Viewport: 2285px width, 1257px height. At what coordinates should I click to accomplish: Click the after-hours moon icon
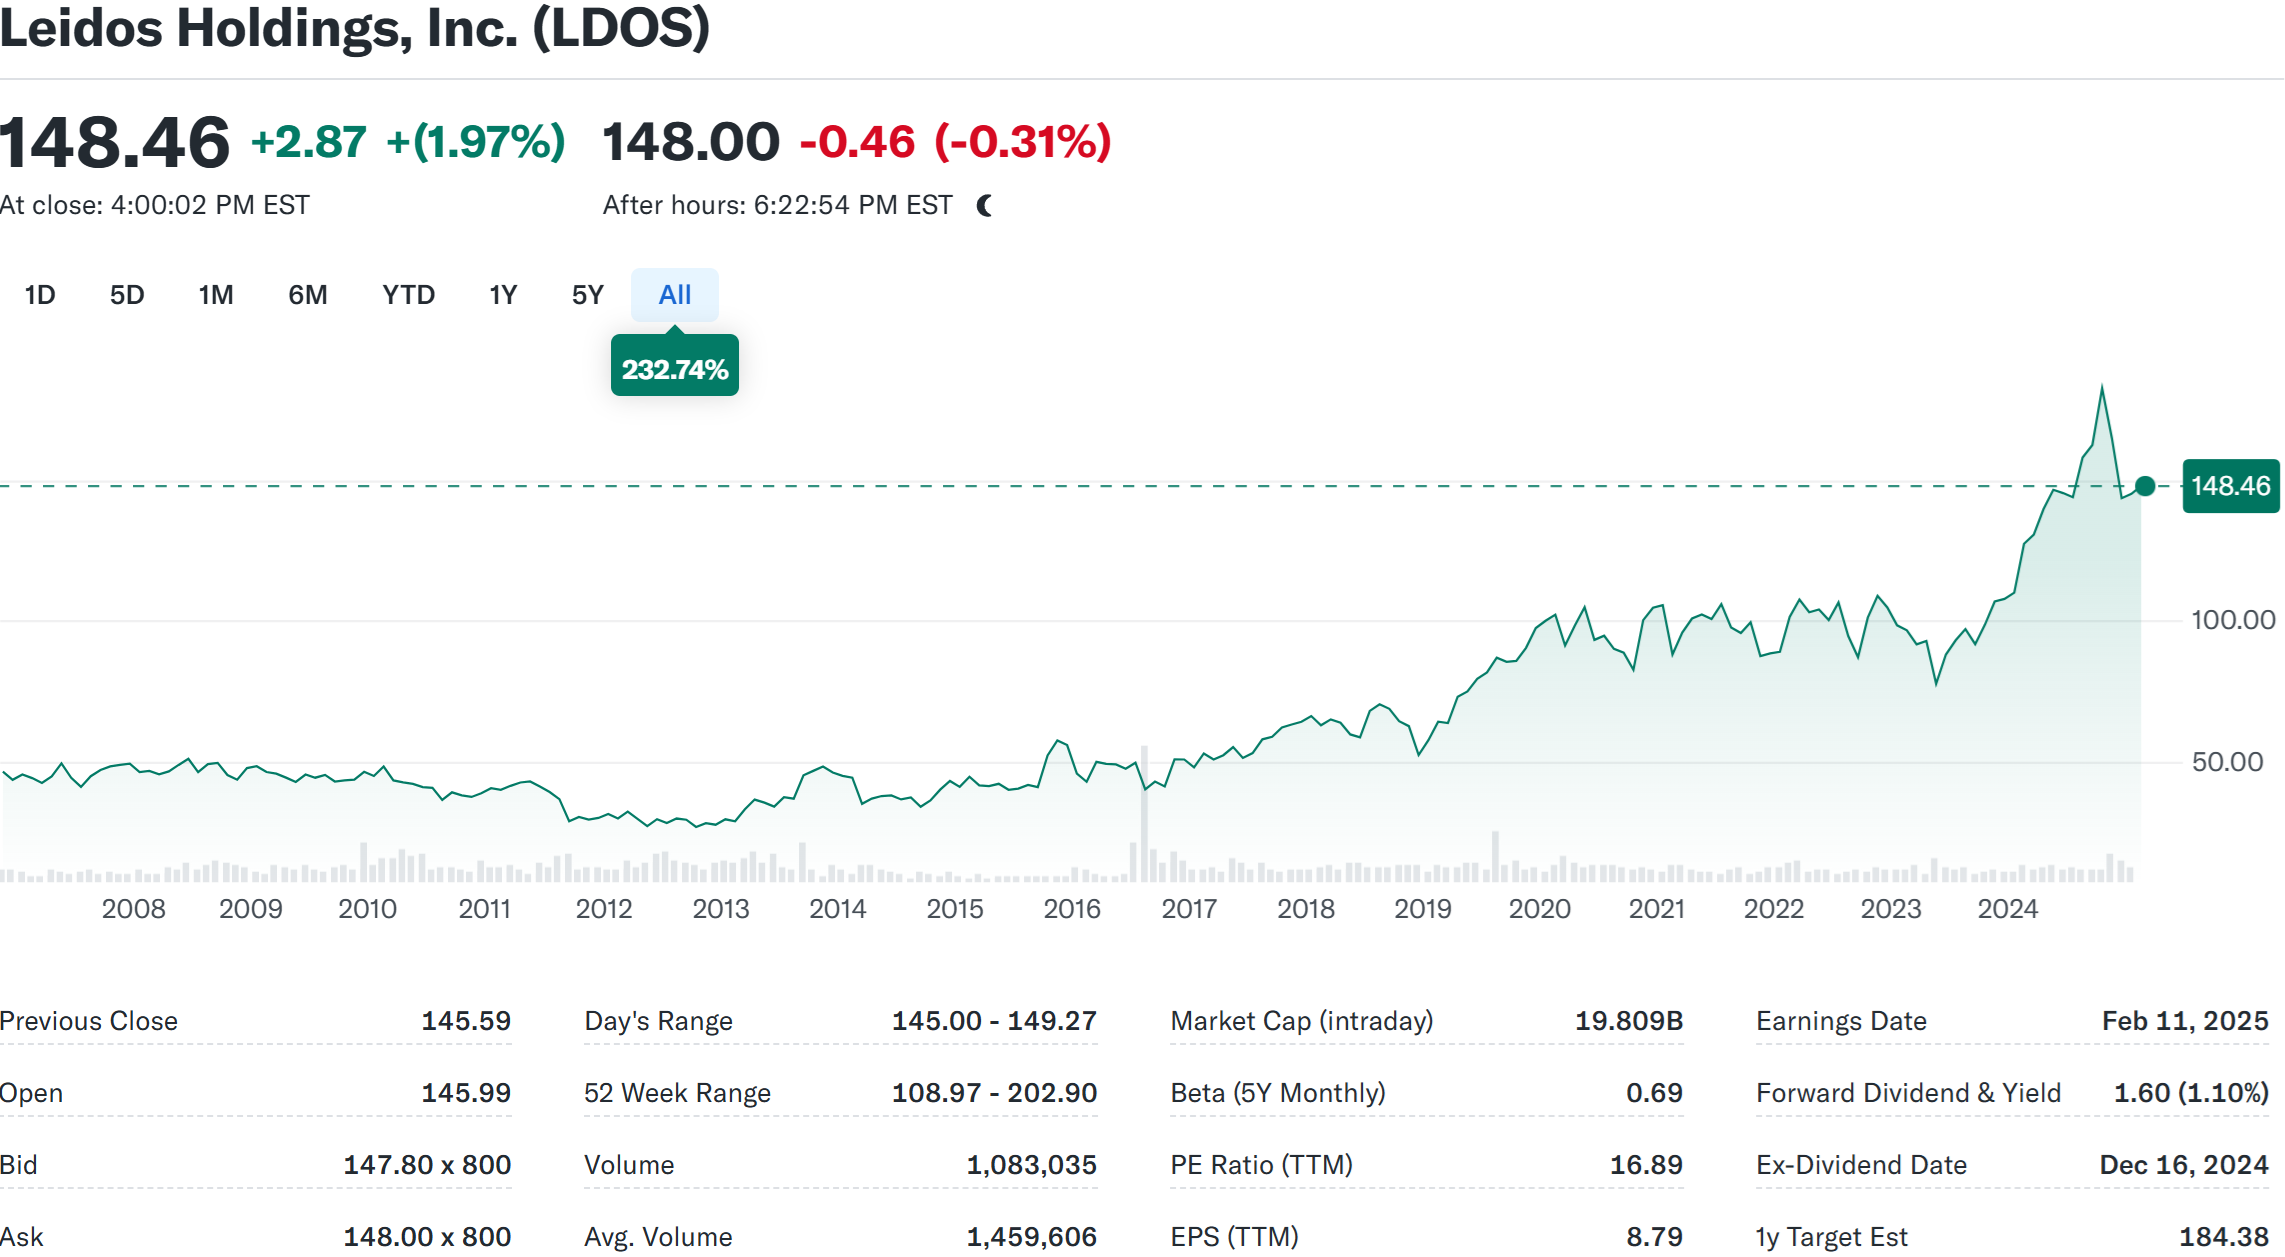[x=985, y=206]
